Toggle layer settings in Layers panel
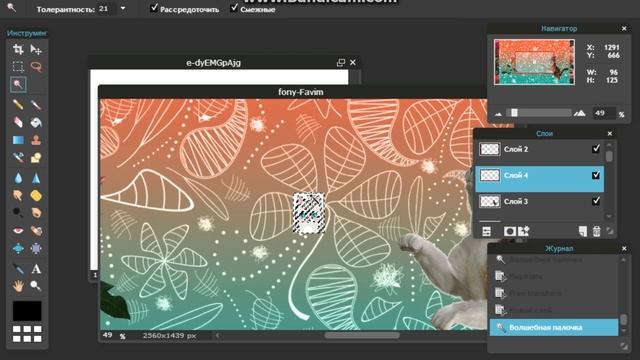This screenshot has height=360, width=640. [x=487, y=231]
